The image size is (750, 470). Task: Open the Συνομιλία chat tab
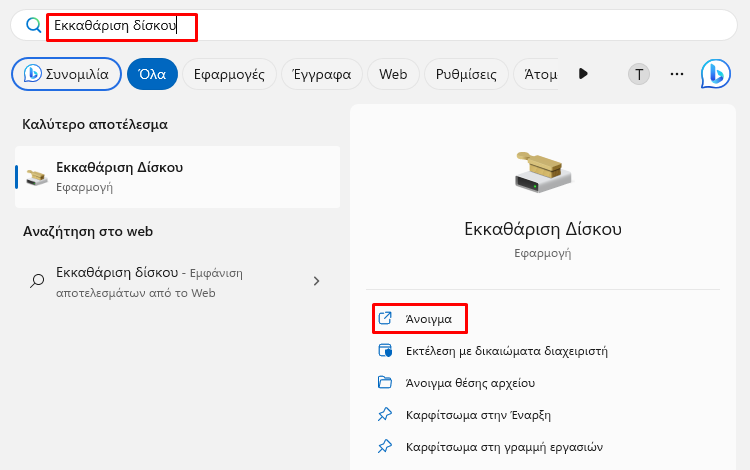(66, 74)
